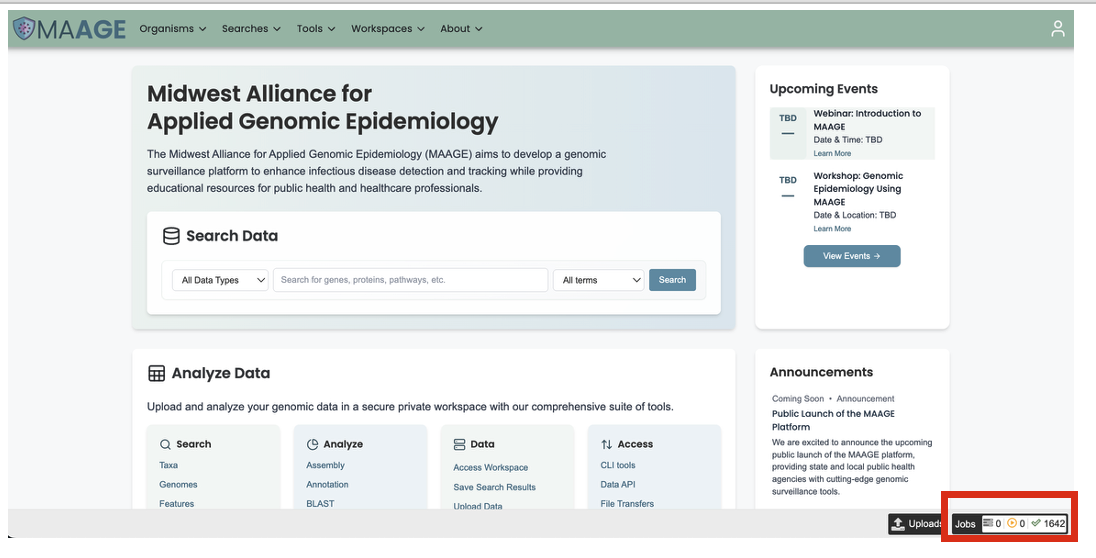The width and height of the screenshot is (1096, 558).
Task: Open the Save Search Results link
Action: point(494,487)
